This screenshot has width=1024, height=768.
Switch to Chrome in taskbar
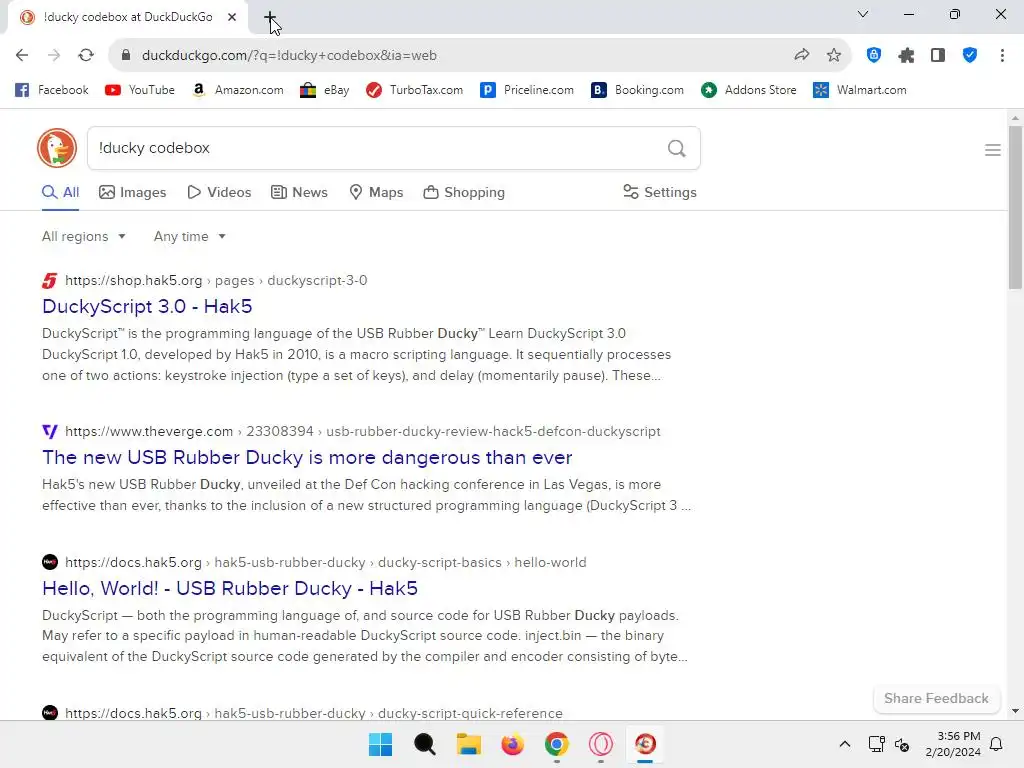556,744
